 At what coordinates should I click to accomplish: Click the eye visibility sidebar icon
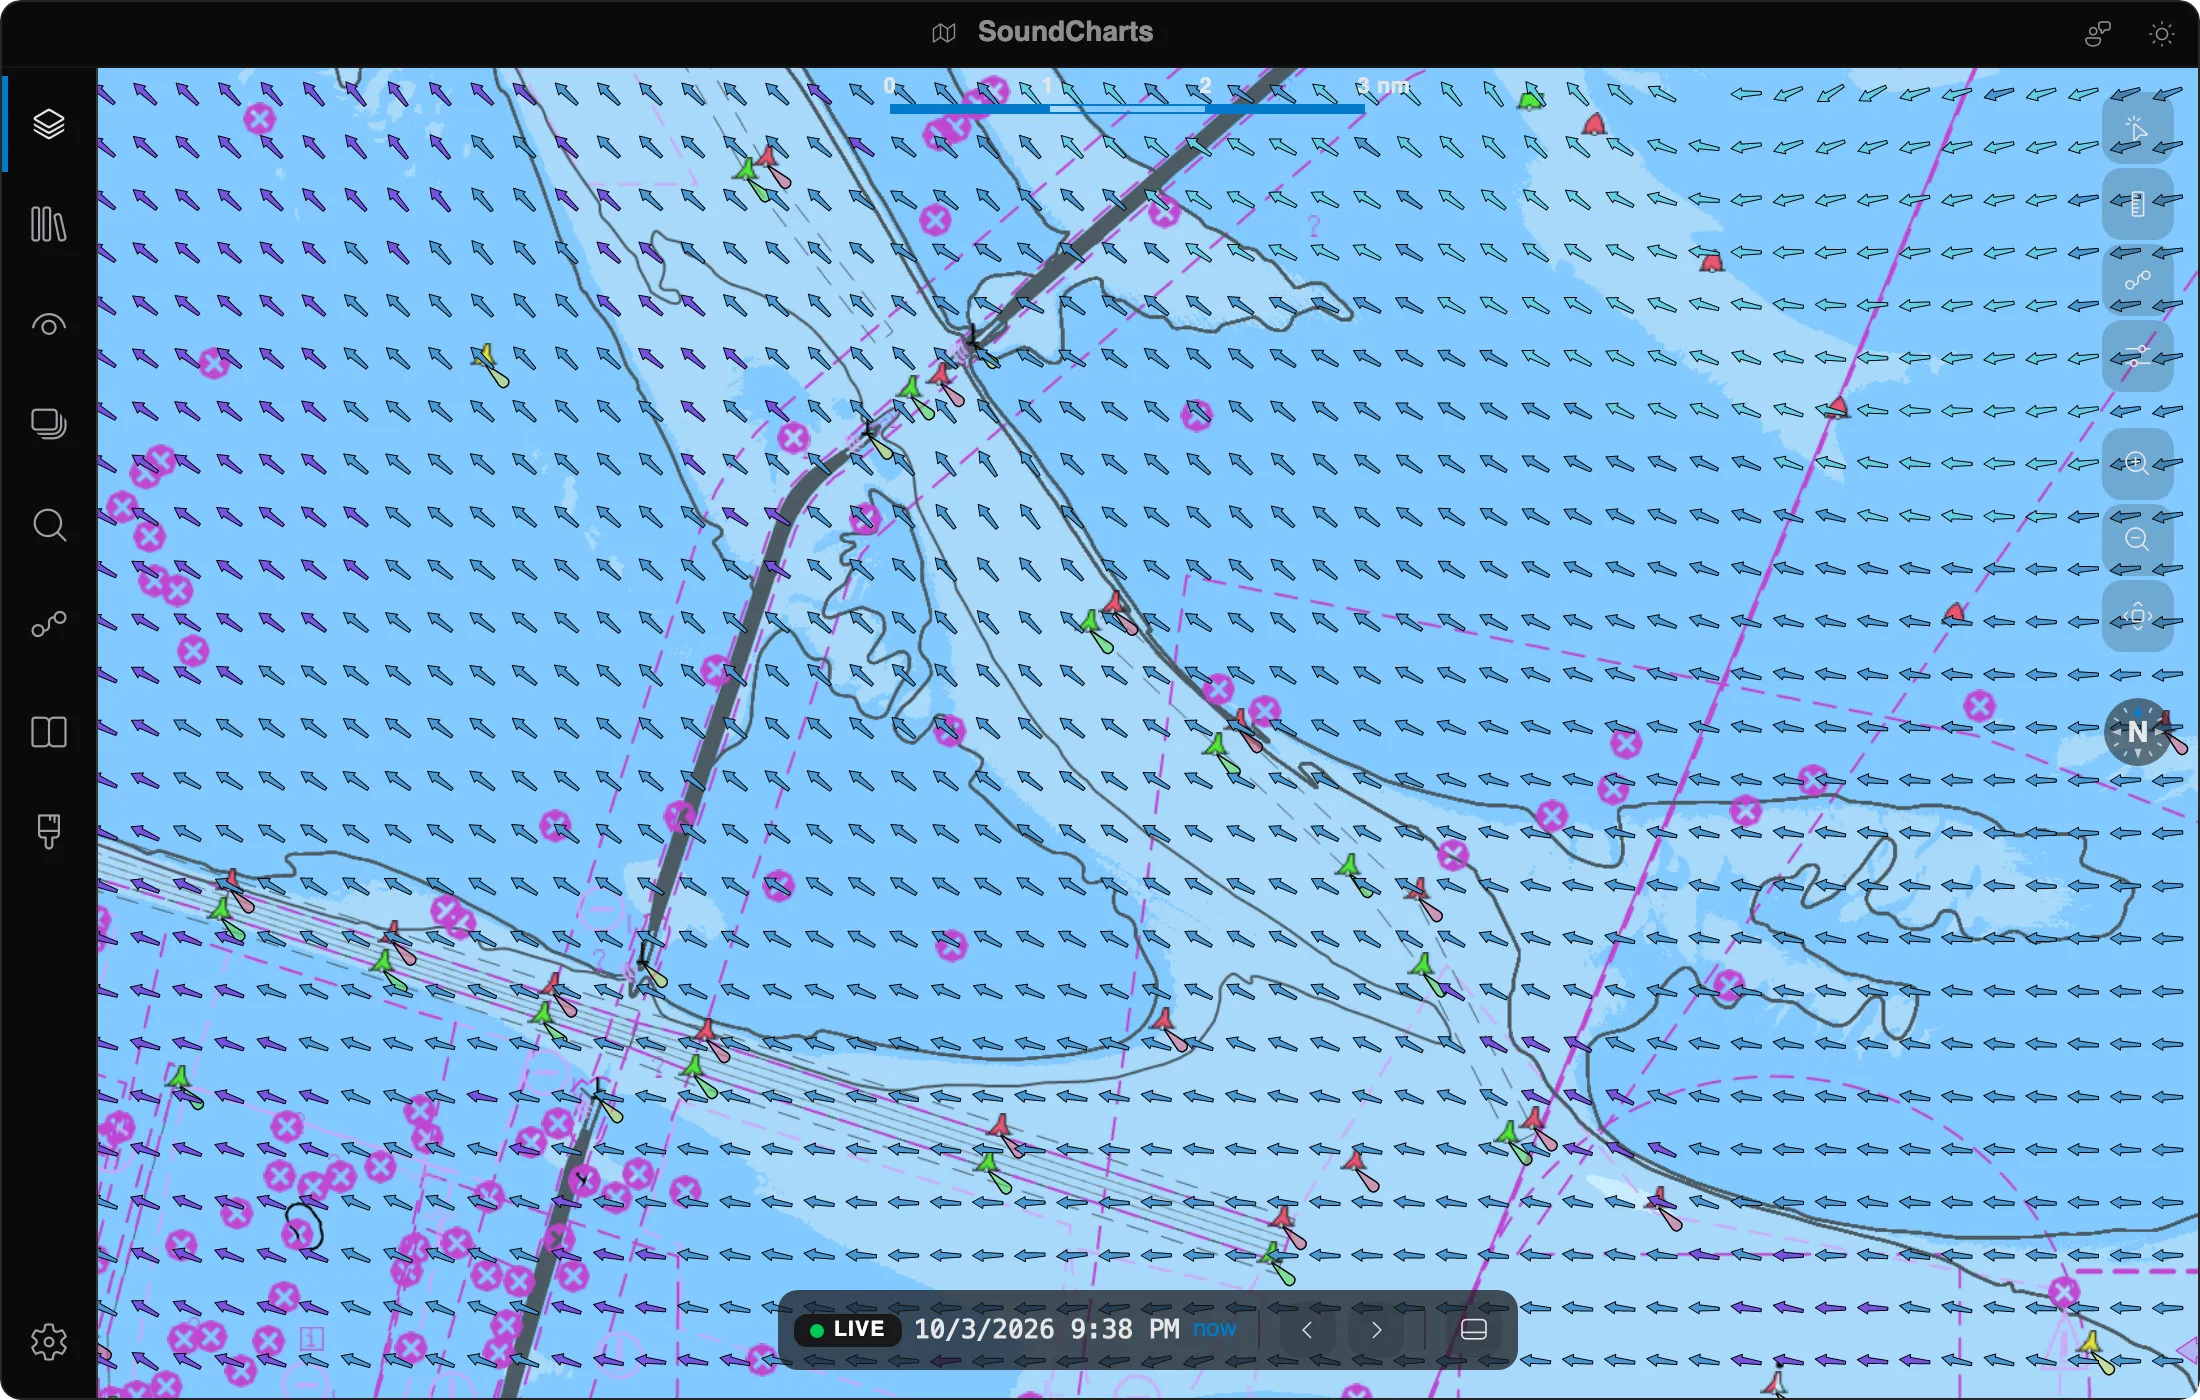point(48,324)
